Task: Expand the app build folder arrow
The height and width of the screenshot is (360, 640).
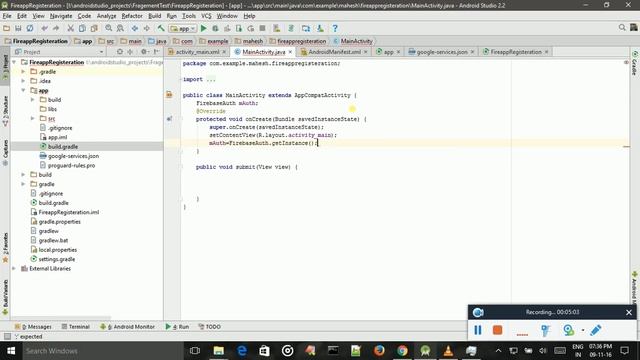Action: click(x=33, y=100)
